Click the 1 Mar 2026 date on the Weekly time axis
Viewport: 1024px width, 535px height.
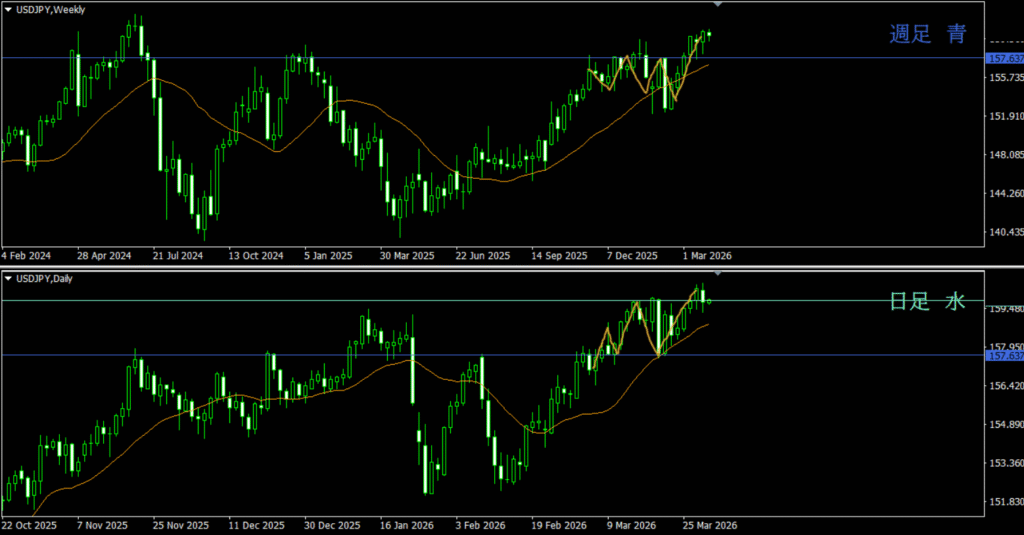[707, 255]
